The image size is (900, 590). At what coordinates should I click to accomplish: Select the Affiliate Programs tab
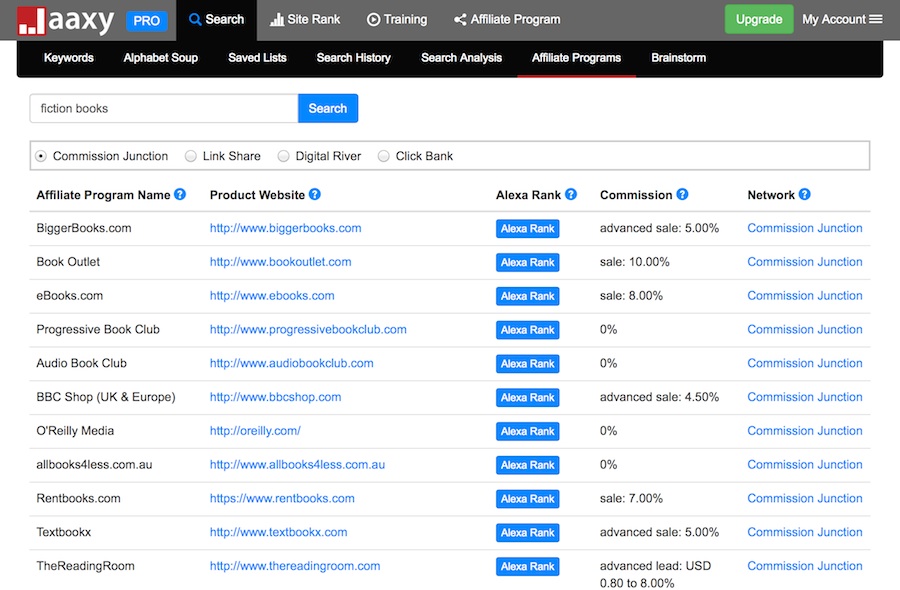576,58
